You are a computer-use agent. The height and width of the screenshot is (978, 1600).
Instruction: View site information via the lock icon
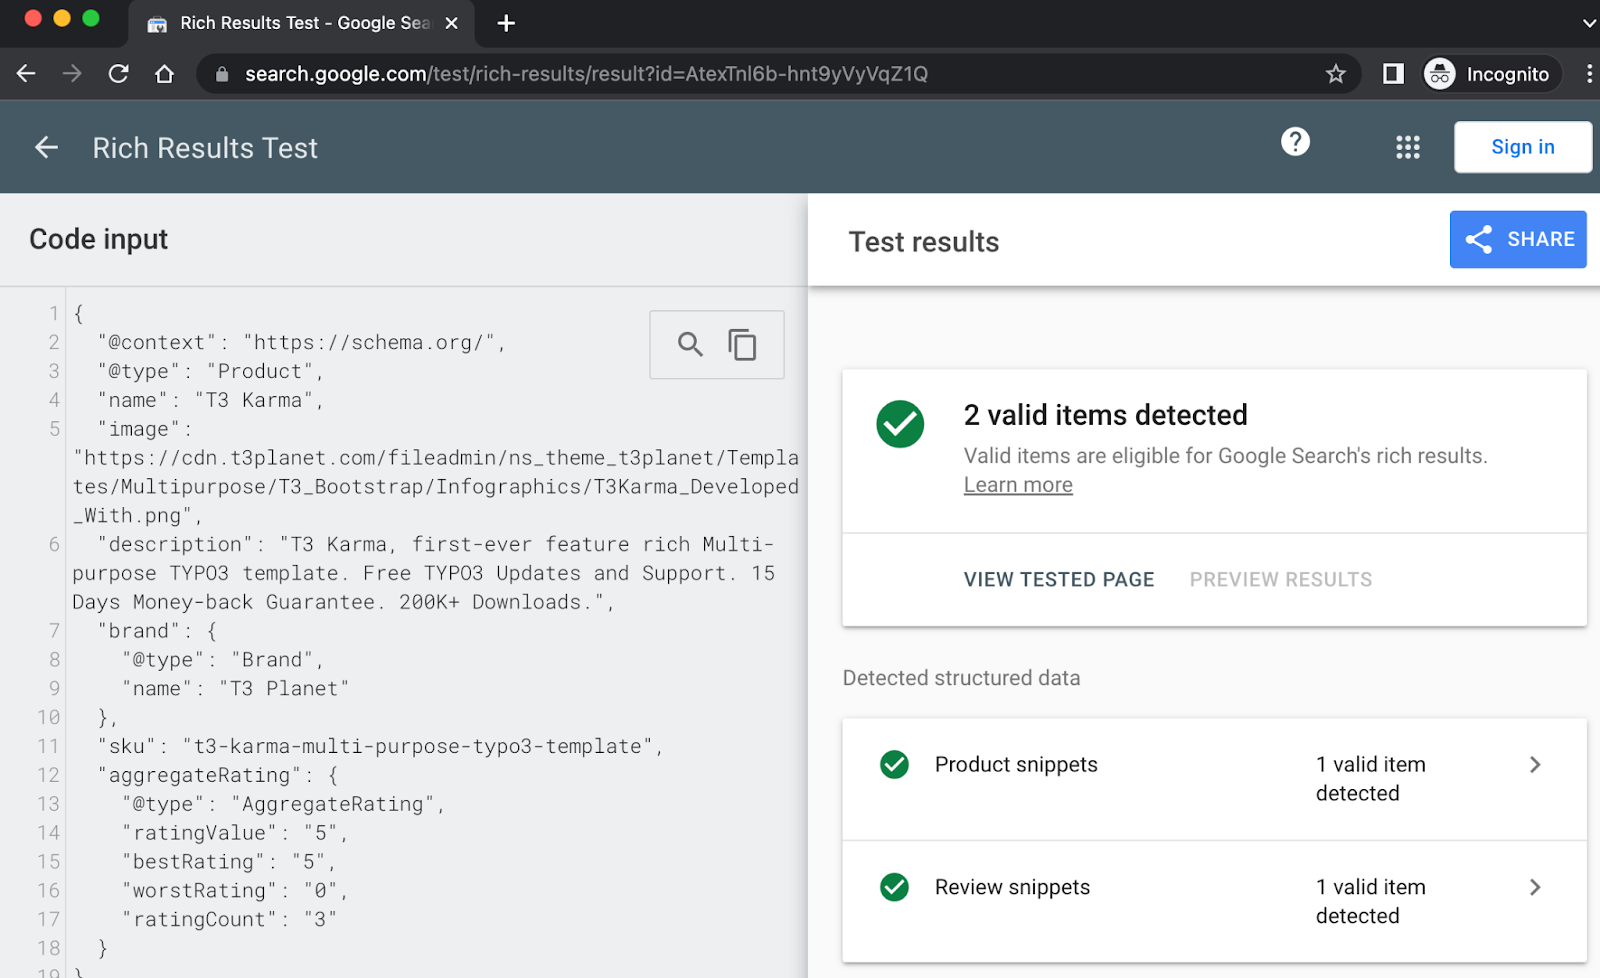click(x=222, y=73)
